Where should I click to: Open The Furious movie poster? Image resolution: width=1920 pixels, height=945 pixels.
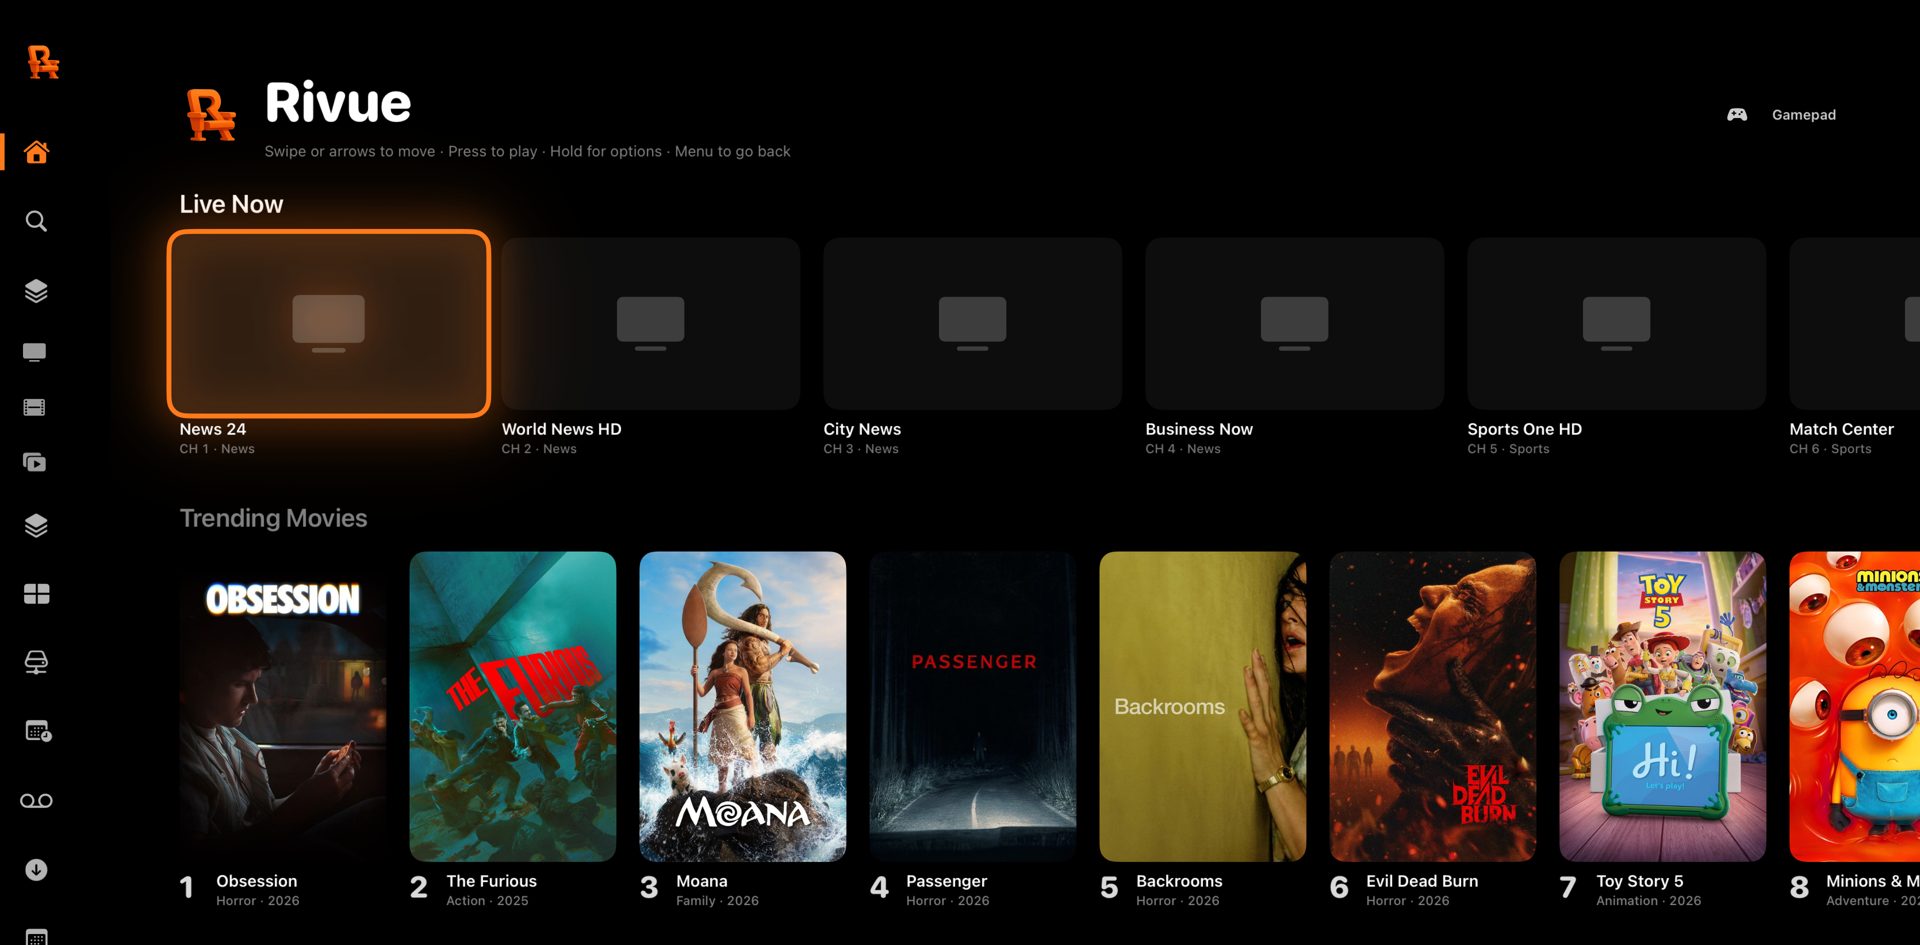[513, 706]
